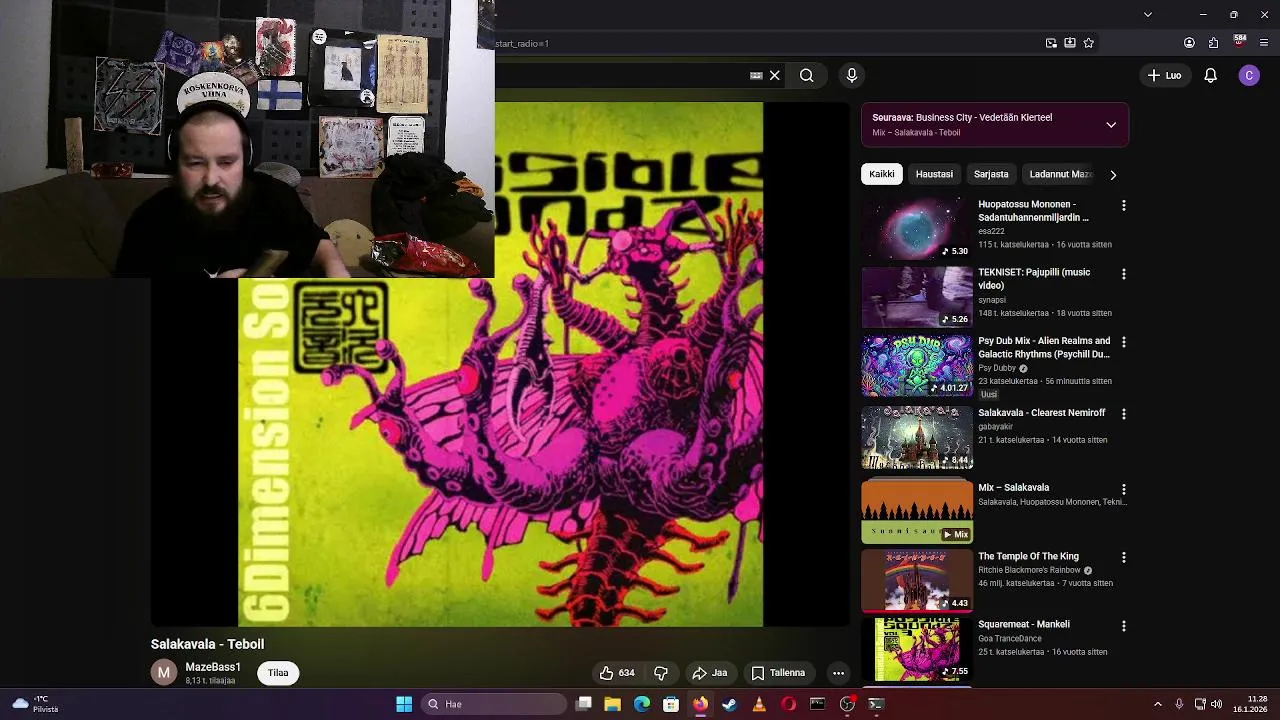1280x720 pixels.
Task: Open Steam from the taskbar
Action: tap(730, 704)
